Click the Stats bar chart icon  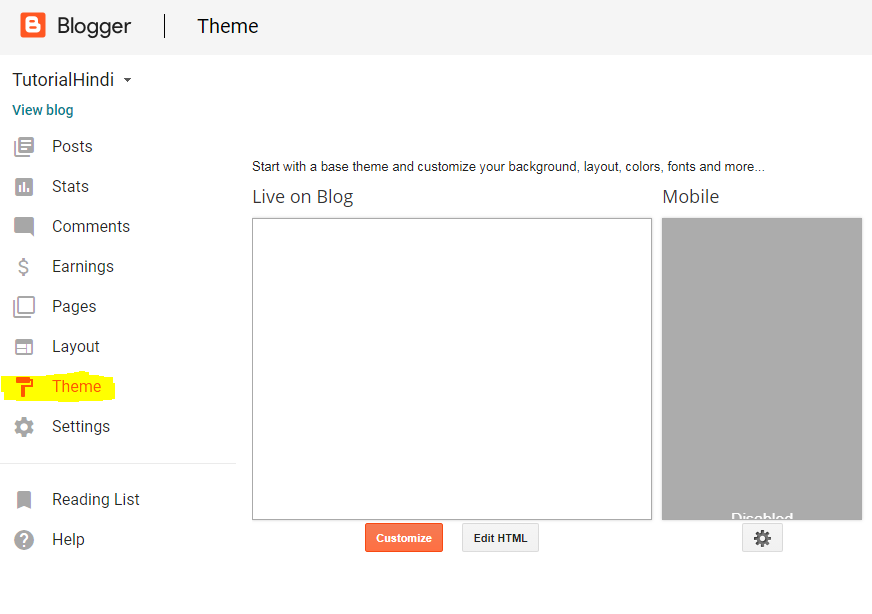tap(24, 187)
